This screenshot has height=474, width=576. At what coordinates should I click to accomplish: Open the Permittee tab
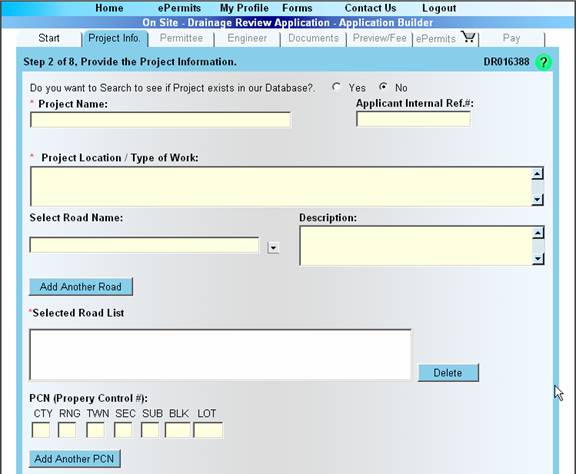click(x=181, y=38)
